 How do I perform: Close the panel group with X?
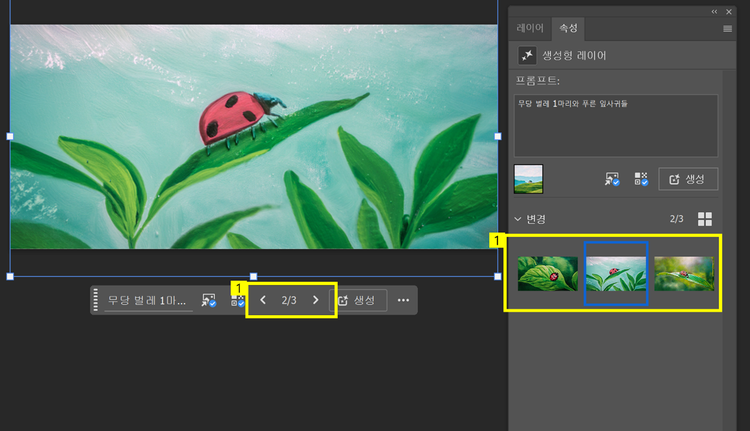click(x=728, y=11)
